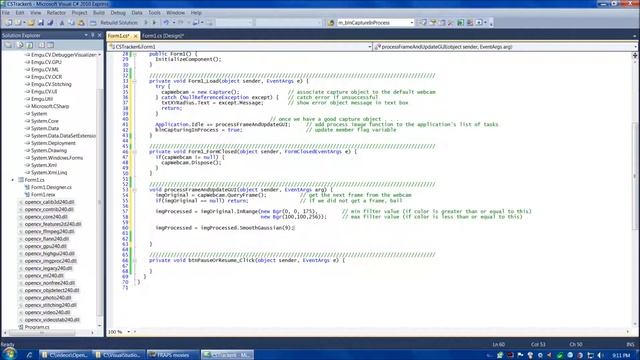640x360 pixels.
Task: Select System.Drawing reference
Action: (49, 150)
